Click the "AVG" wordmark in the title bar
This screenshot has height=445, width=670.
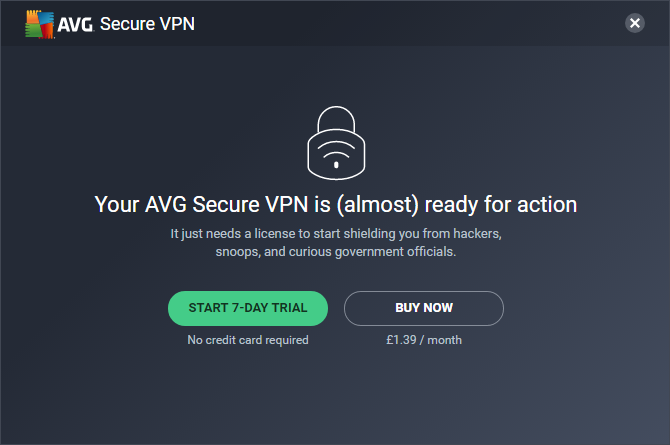point(73,23)
